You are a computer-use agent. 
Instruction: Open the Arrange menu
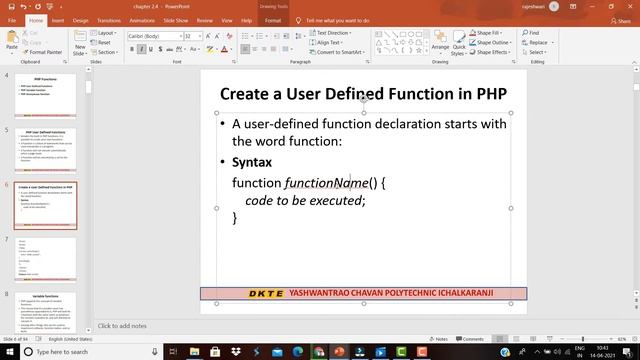tap(440, 41)
